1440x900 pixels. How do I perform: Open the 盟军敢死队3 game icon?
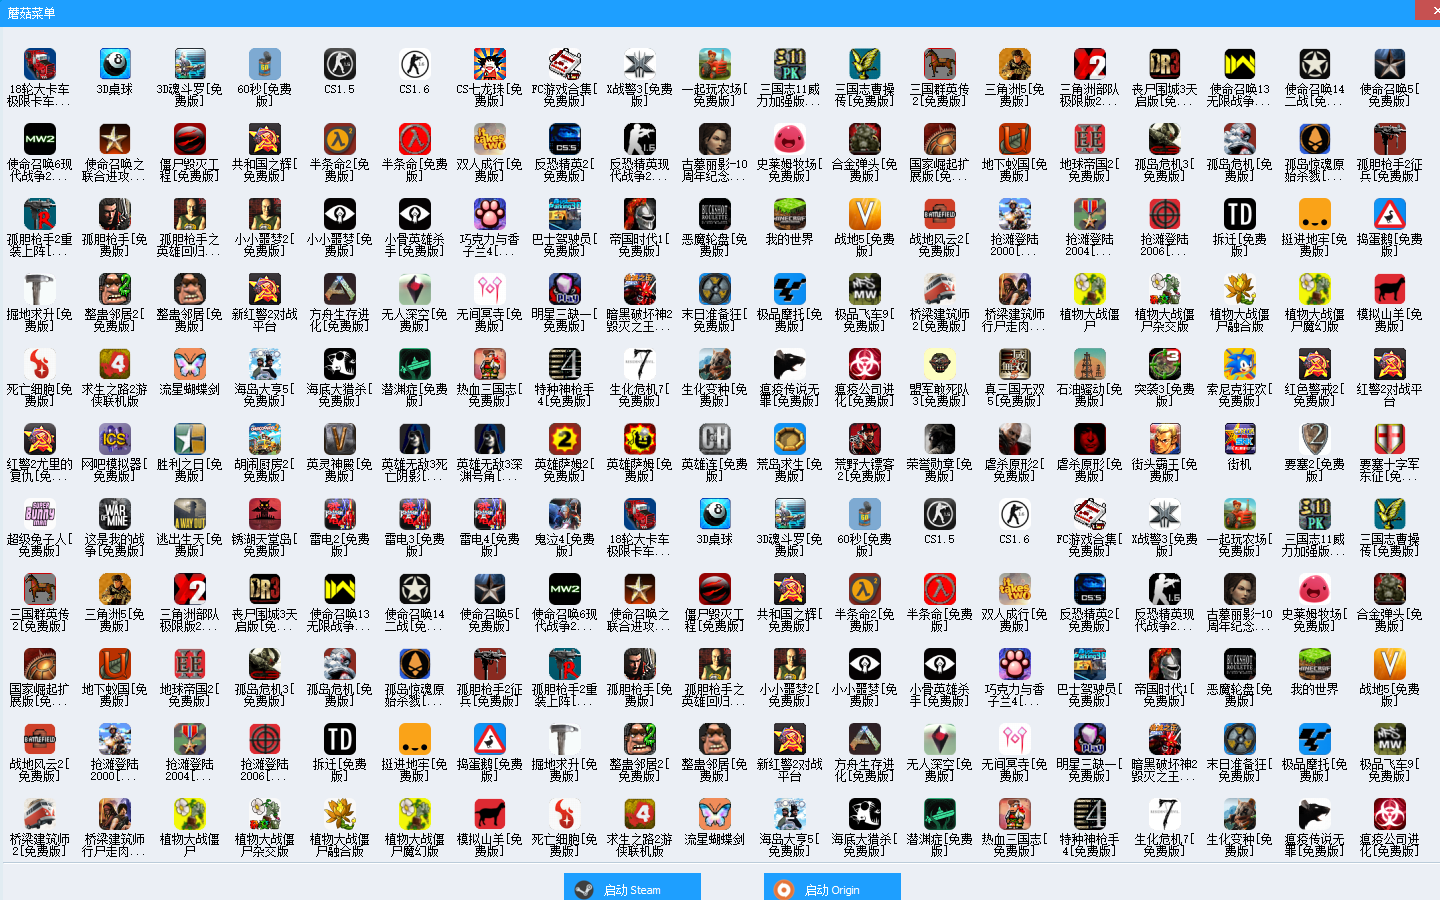click(x=939, y=365)
